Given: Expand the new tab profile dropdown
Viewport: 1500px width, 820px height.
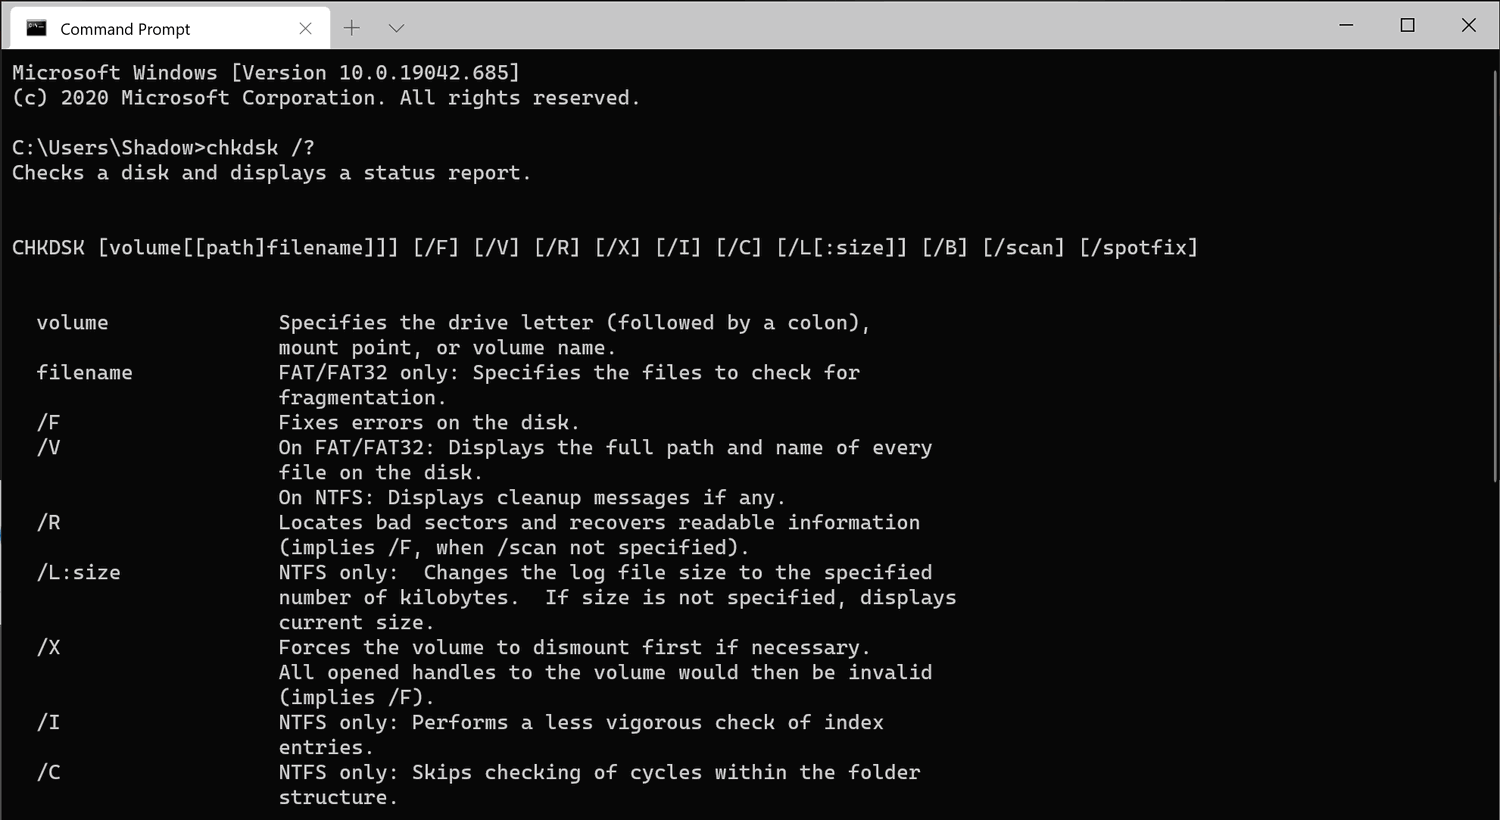Looking at the screenshot, I should 396,28.
